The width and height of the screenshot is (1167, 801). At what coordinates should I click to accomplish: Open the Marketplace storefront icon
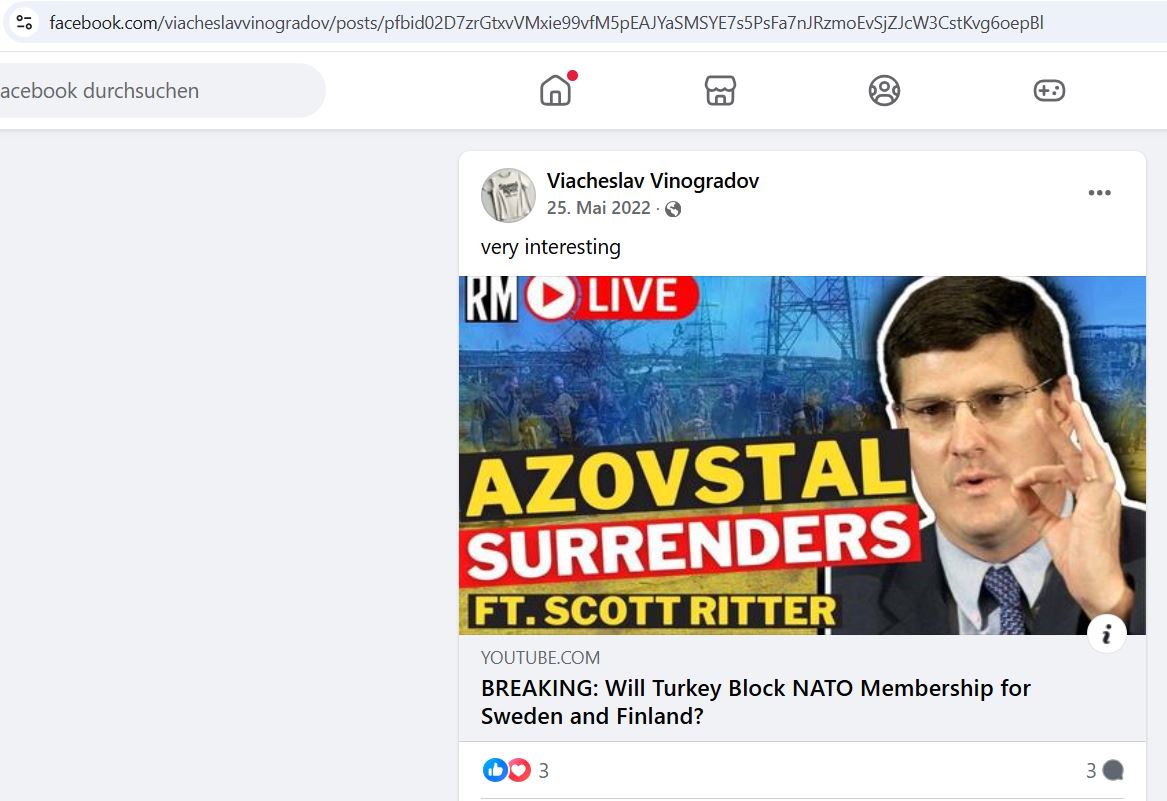click(x=720, y=91)
